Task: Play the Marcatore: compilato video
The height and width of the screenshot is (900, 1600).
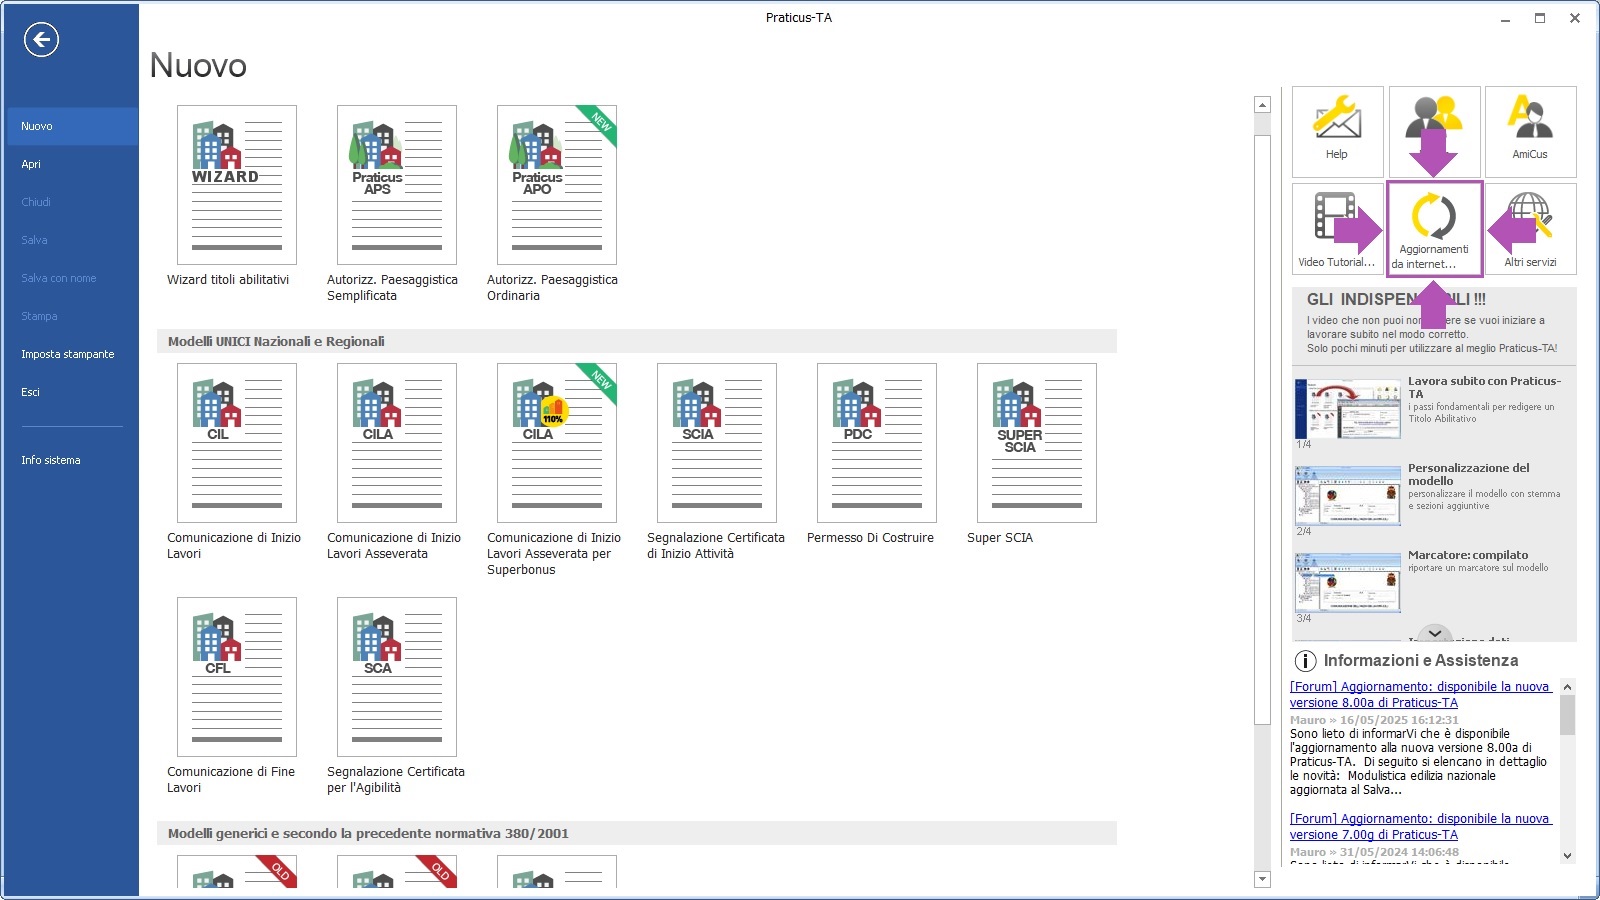Action: click(1348, 582)
